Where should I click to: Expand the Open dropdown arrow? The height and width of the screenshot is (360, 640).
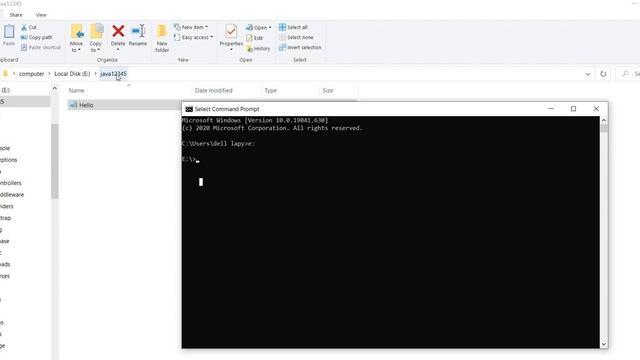(x=270, y=27)
